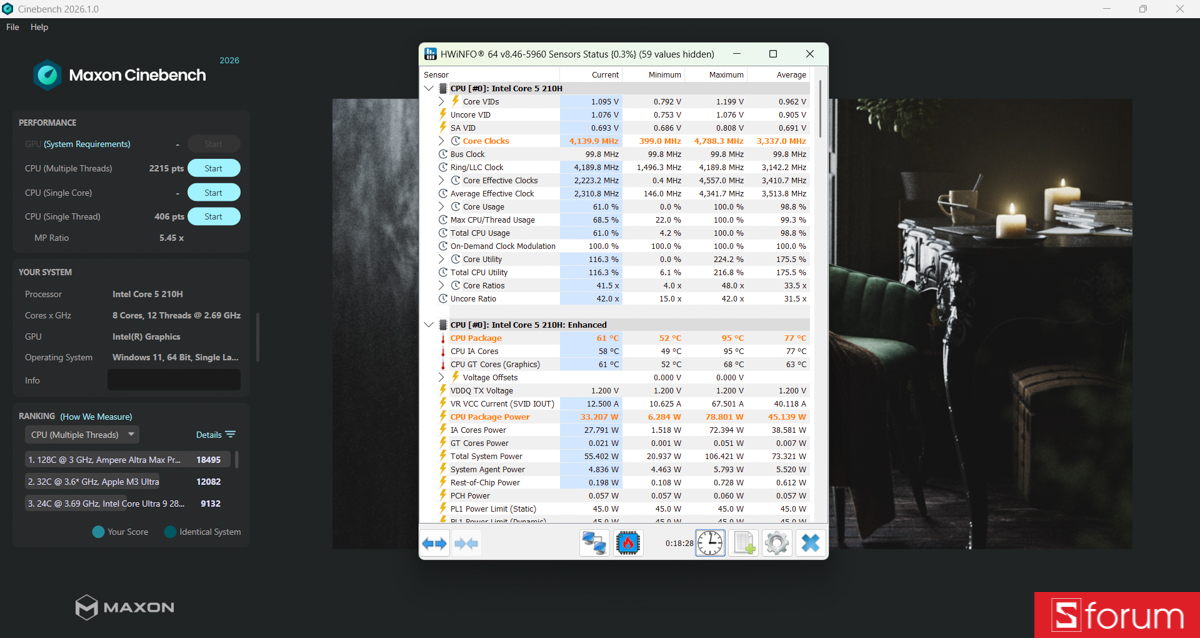
Task: Start the CPU (Multiple Threads) benchmark
Action: [x=214, y=168]
